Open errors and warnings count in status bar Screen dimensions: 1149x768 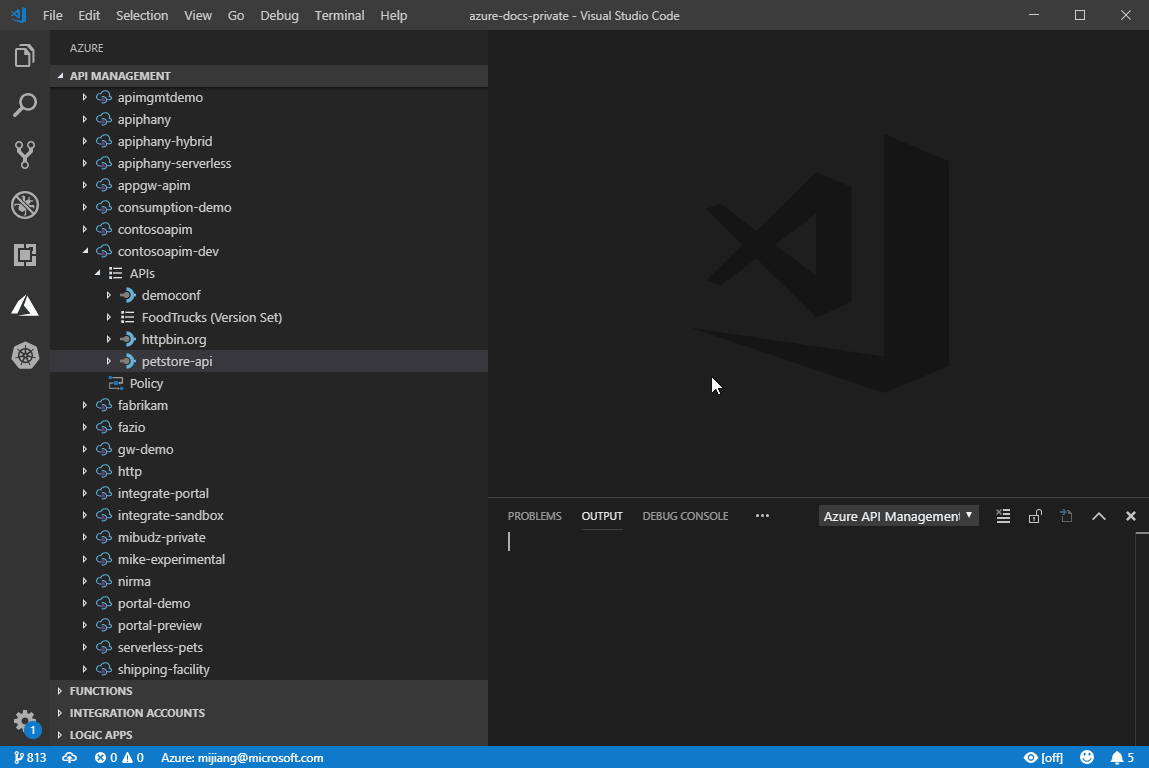pos(119,758)
